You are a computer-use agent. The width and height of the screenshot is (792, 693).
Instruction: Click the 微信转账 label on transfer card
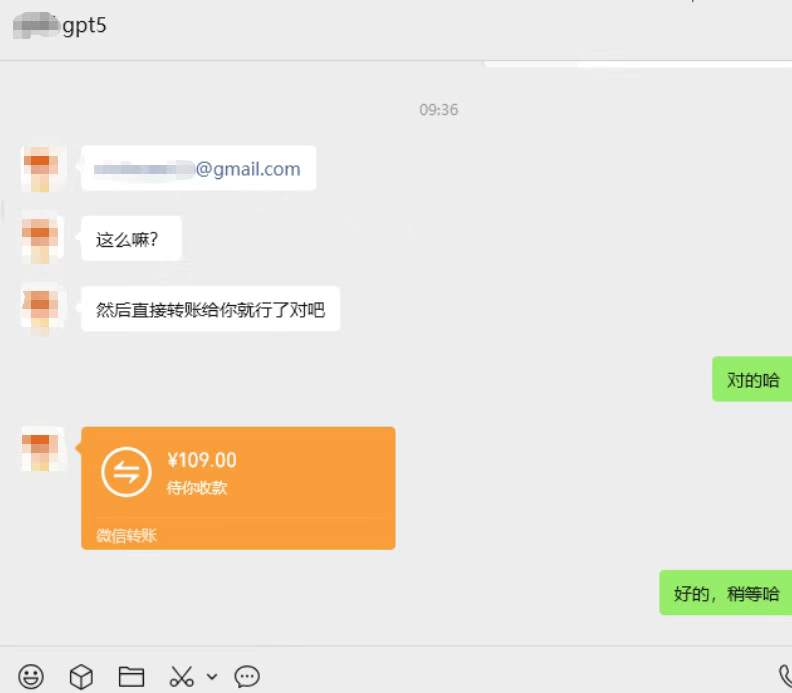click(x=127, y=535)
